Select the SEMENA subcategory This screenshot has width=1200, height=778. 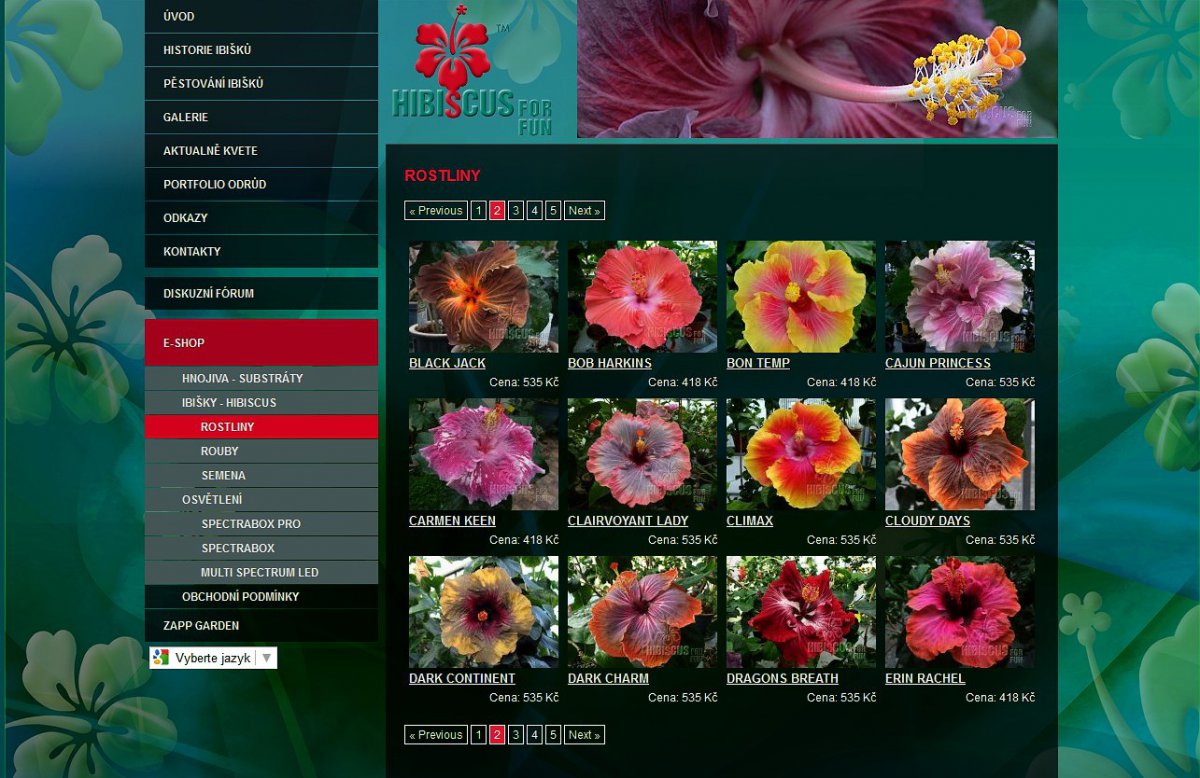tap(261, 476)
